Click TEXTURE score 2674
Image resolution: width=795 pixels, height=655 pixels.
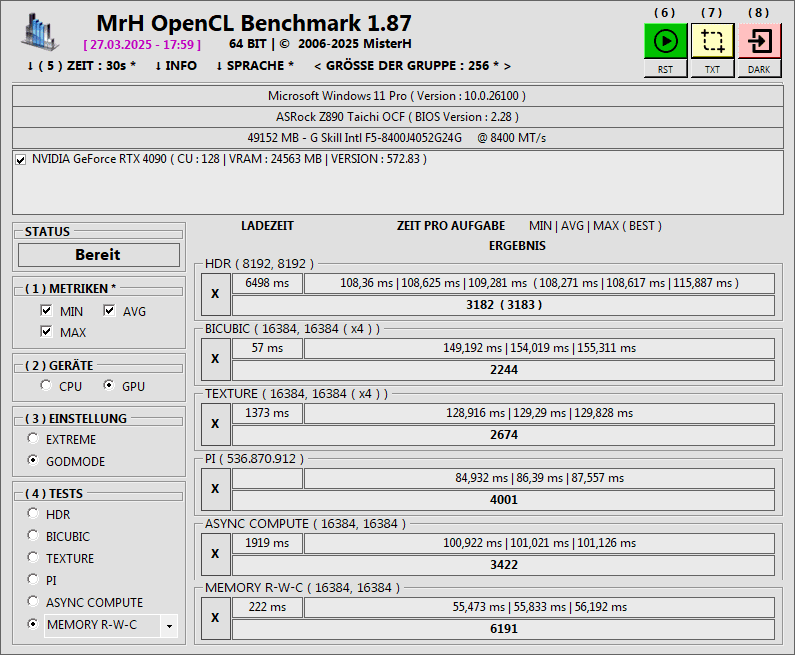coord(503,435)
